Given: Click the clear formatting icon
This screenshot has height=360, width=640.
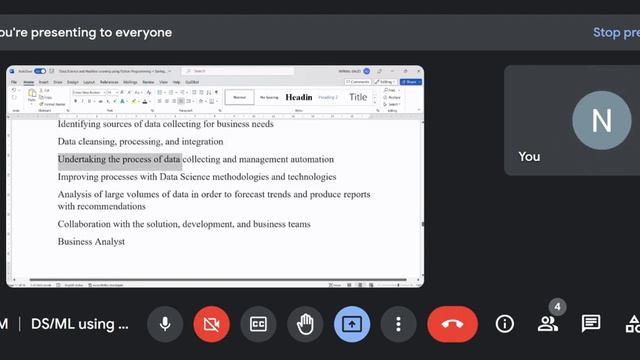Looking at the screenshot, I should pyautogui.click(x=149, y=93).
